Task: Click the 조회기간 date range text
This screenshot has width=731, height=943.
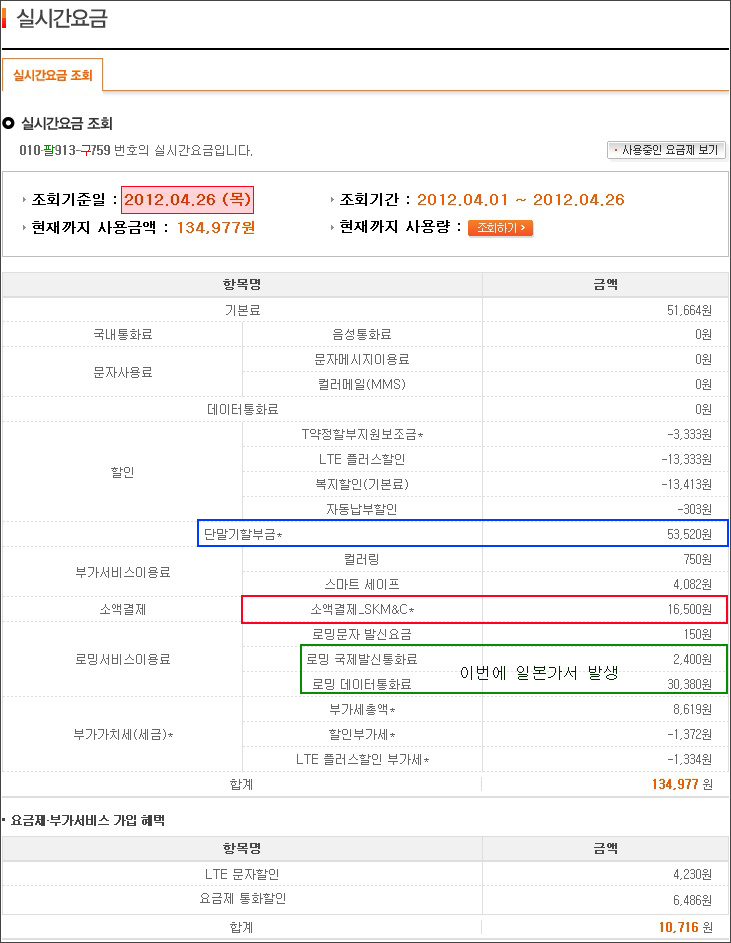Action: coord(520,200)
